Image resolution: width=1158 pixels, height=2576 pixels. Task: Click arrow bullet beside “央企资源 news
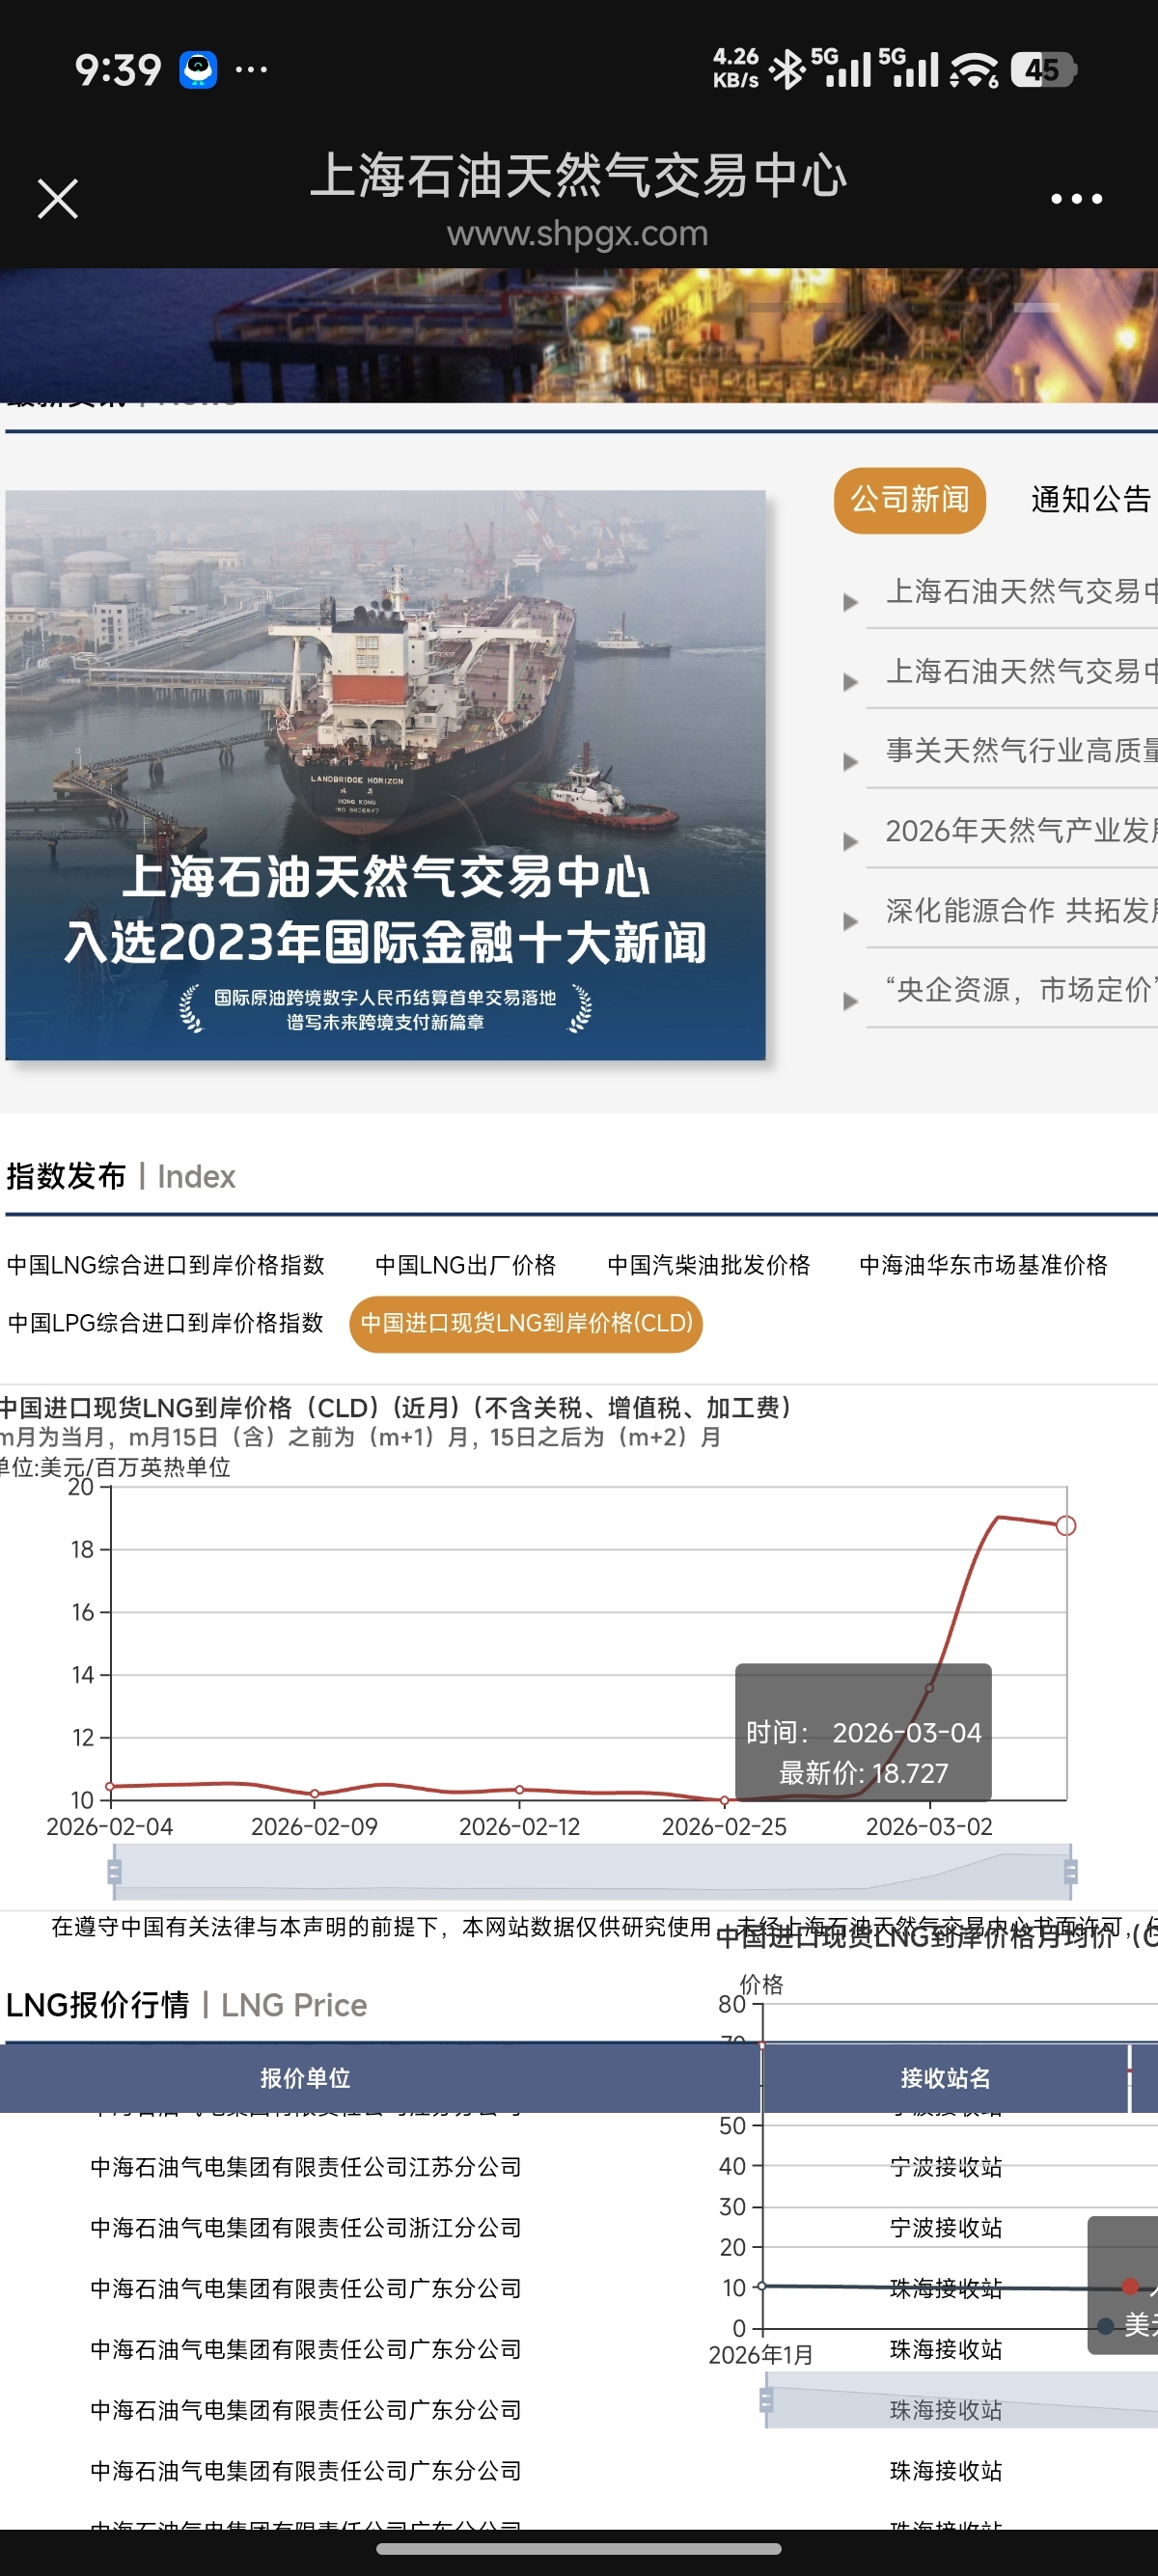click(x=850, y=1002)
